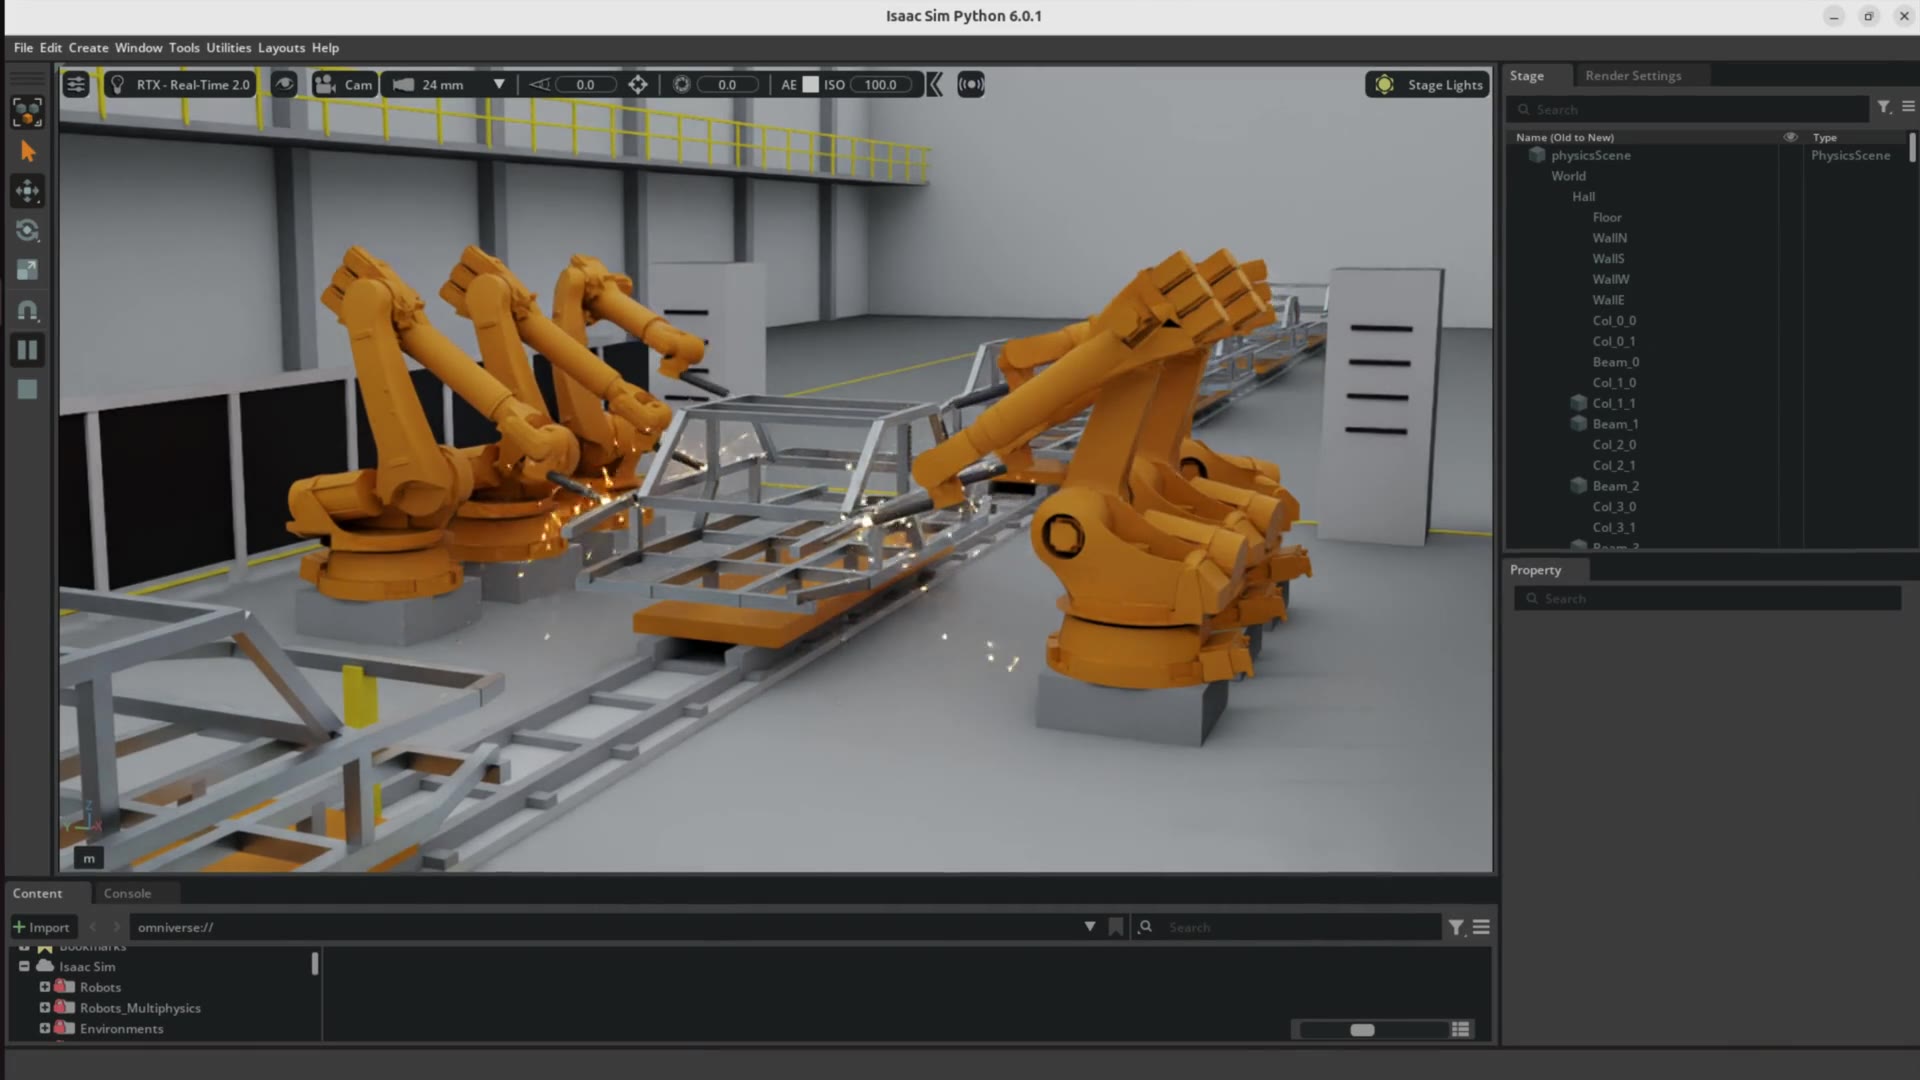This screenshot has width=1920, height=1080.
Task: Open the Stage panel hamburger options menu
Action: [1908, 107]
